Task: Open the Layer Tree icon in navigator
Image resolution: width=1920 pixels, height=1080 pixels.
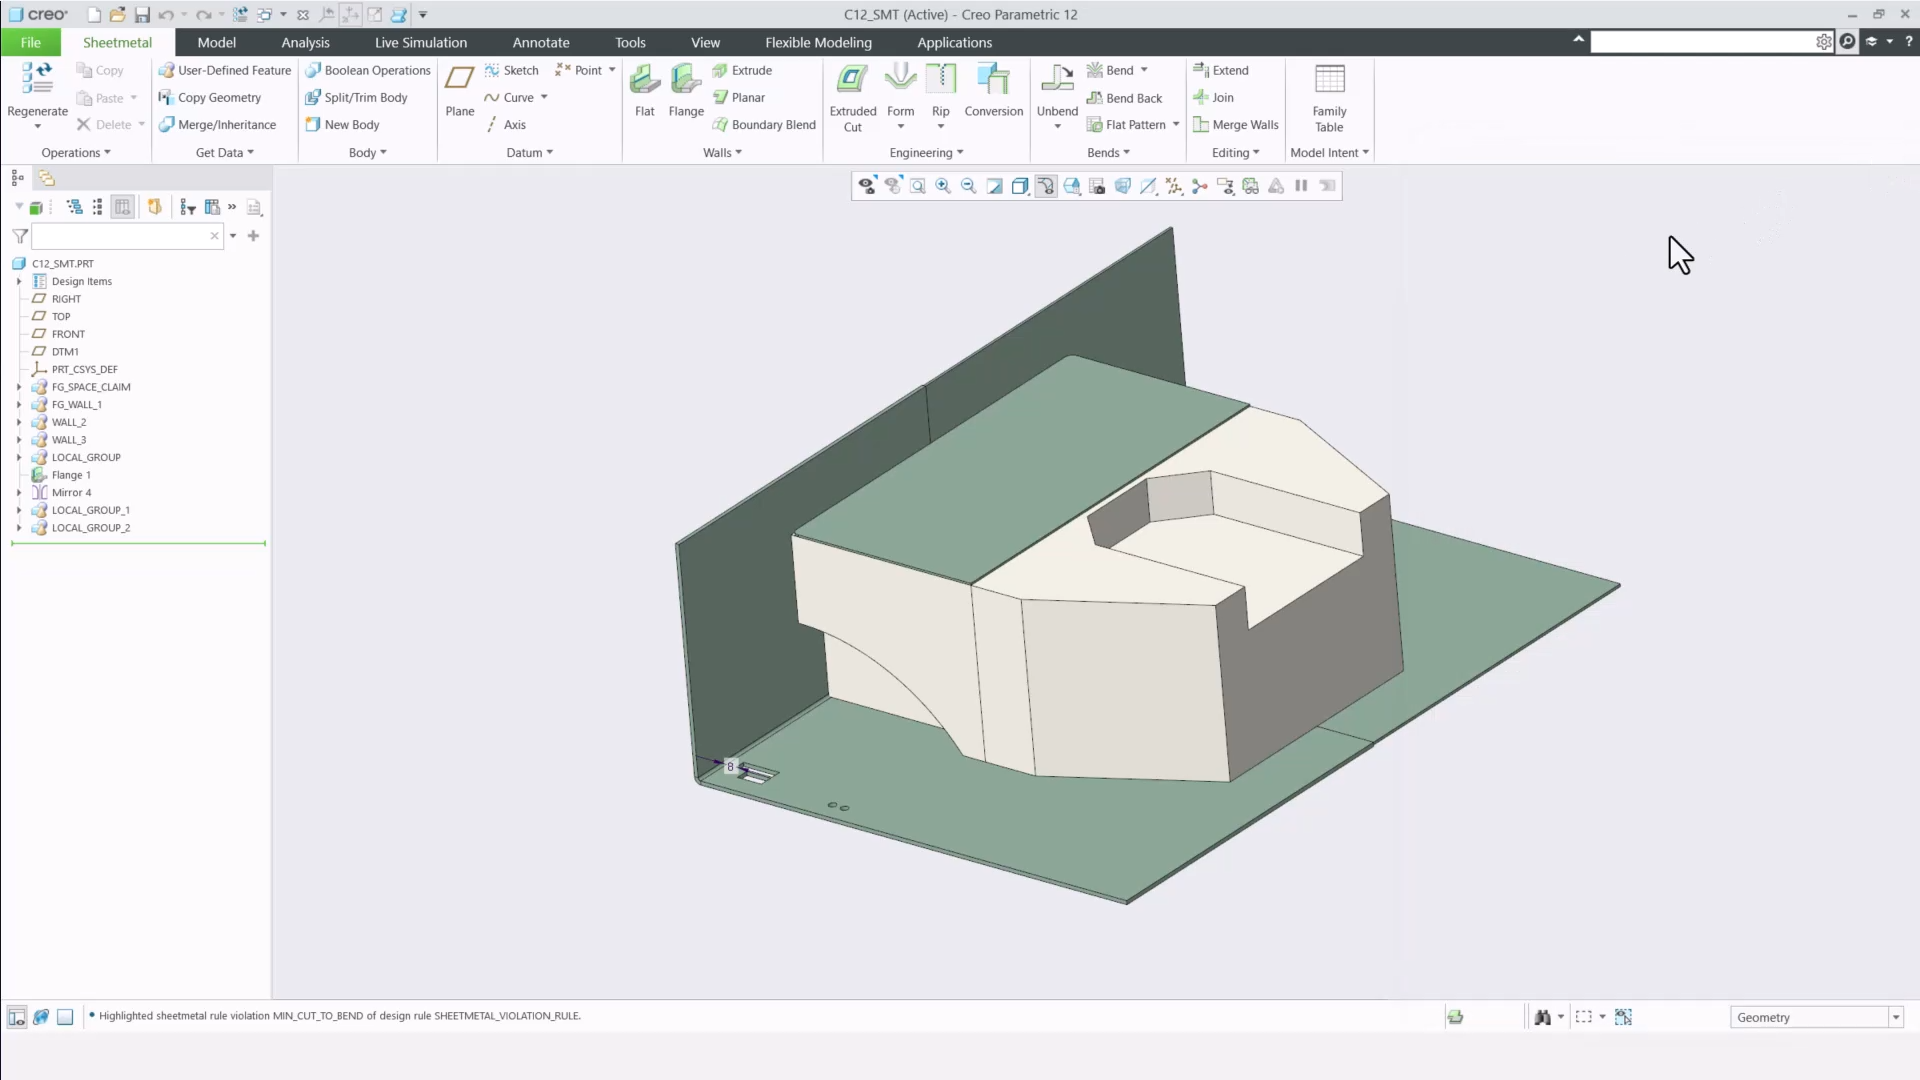Action: pyautogui.click(x=46, y=178)
